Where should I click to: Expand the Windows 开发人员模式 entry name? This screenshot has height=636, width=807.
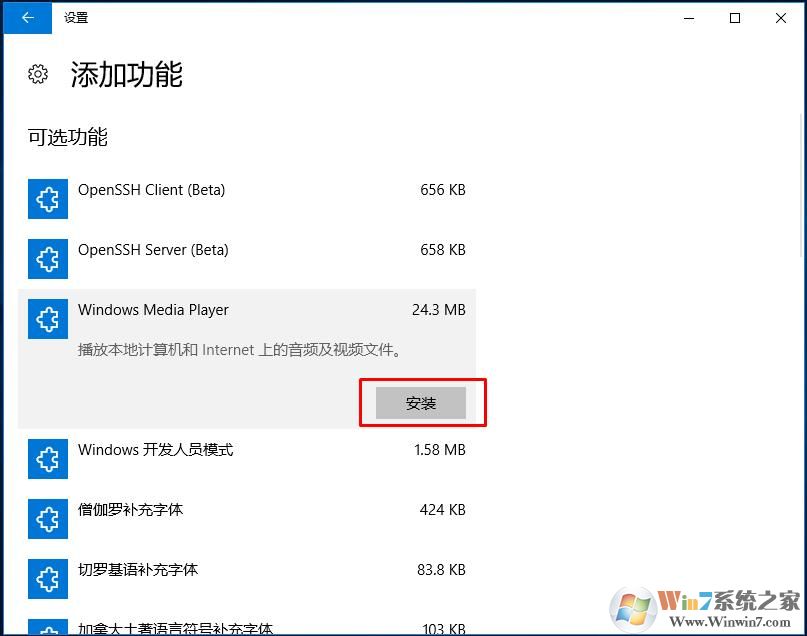coord(155,450)
